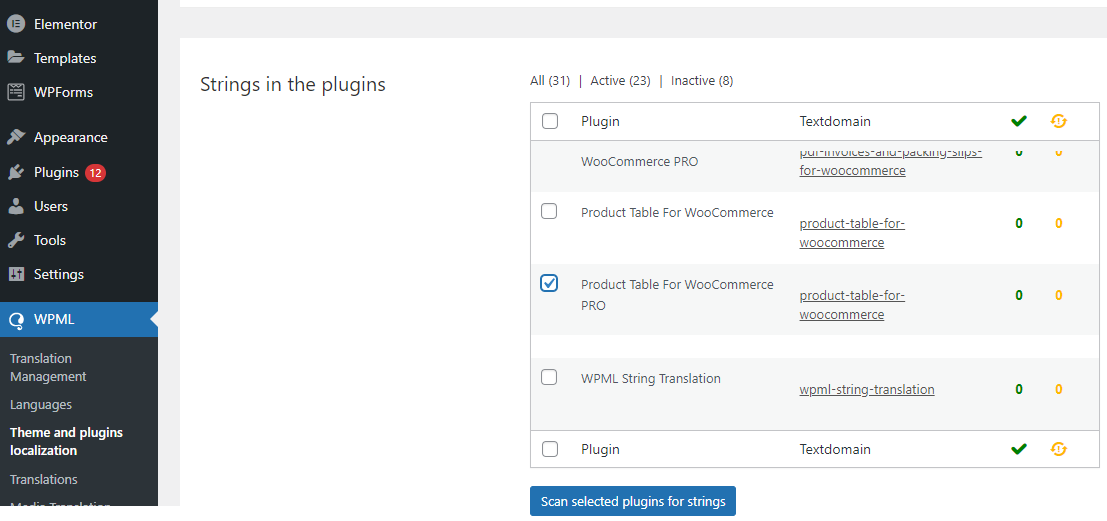The width and height of the screenshot is (1107, 521).
Task: Open the Elementor menu icon
Action: (x=16, y=24)
